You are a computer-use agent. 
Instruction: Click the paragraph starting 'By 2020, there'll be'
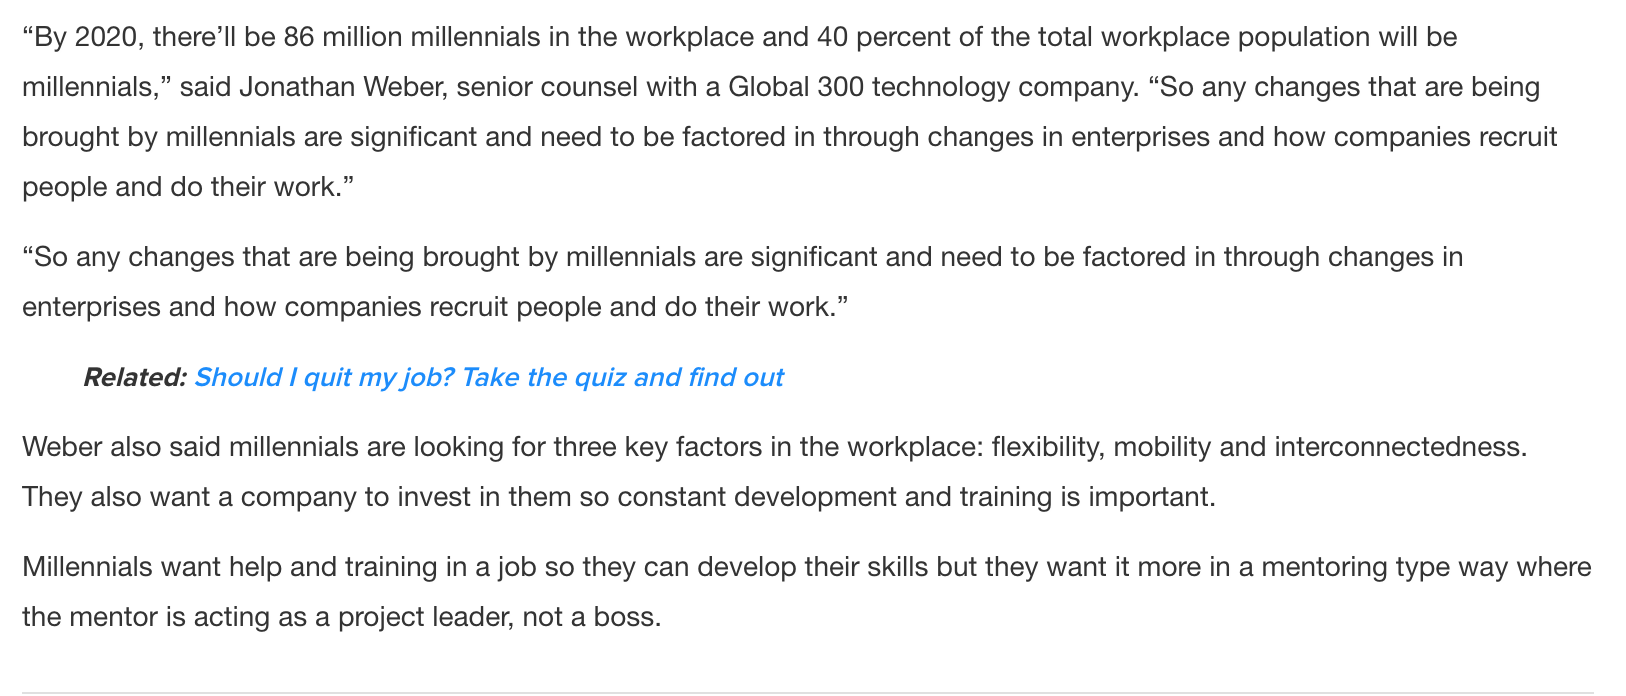click(x=790, y=112)
